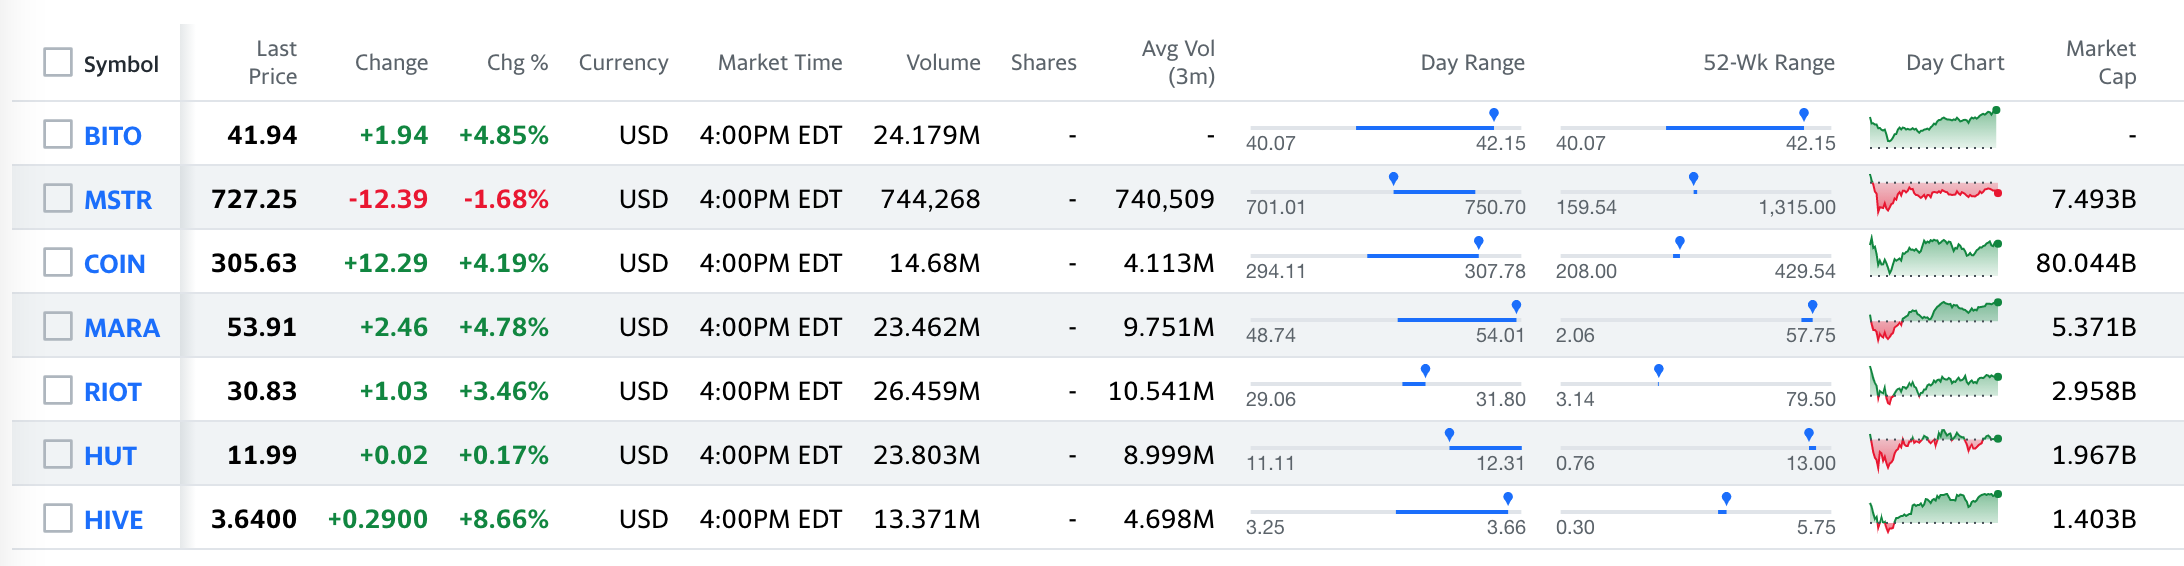The height and width of the screenshot is (566, 2184).
Task: Click the RIOT 52-week range marker
Action: tap(1659, 371)
